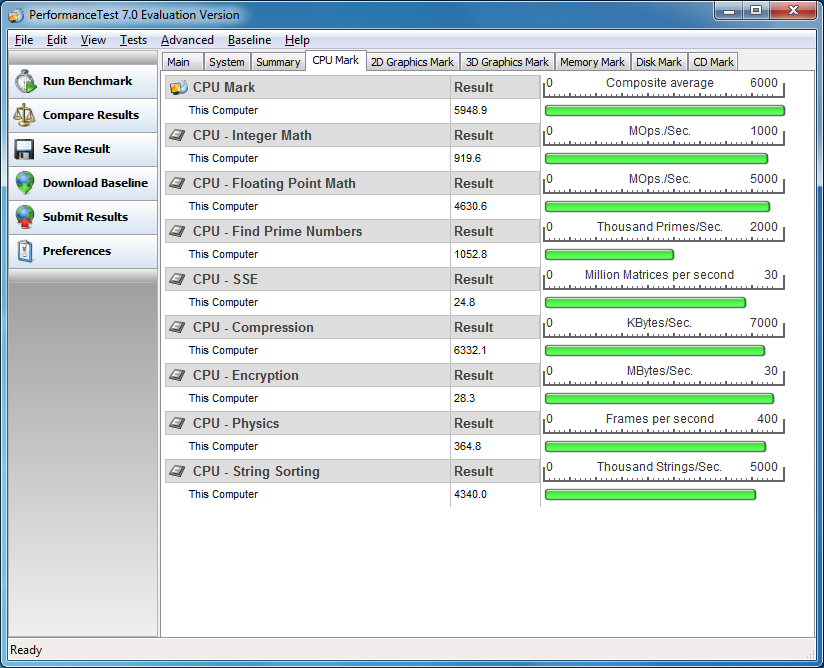
Task: Switch to the 2D Graphics Mark tab
Action: click(x=413, y=62)
